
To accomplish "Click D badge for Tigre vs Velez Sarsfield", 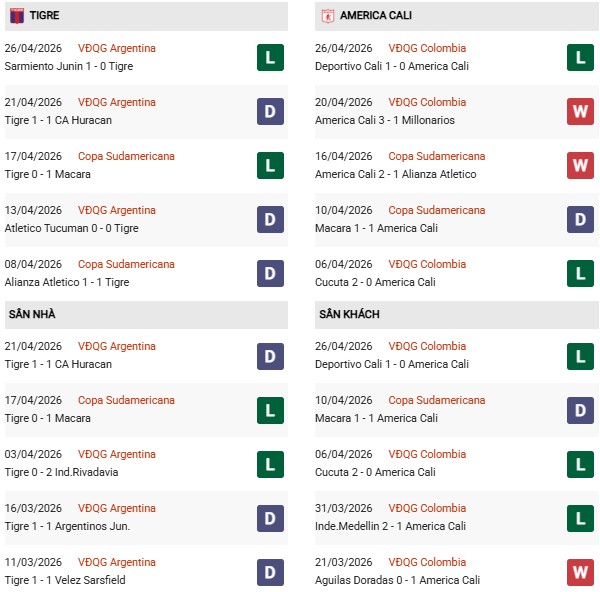I will tap(270, 571).
